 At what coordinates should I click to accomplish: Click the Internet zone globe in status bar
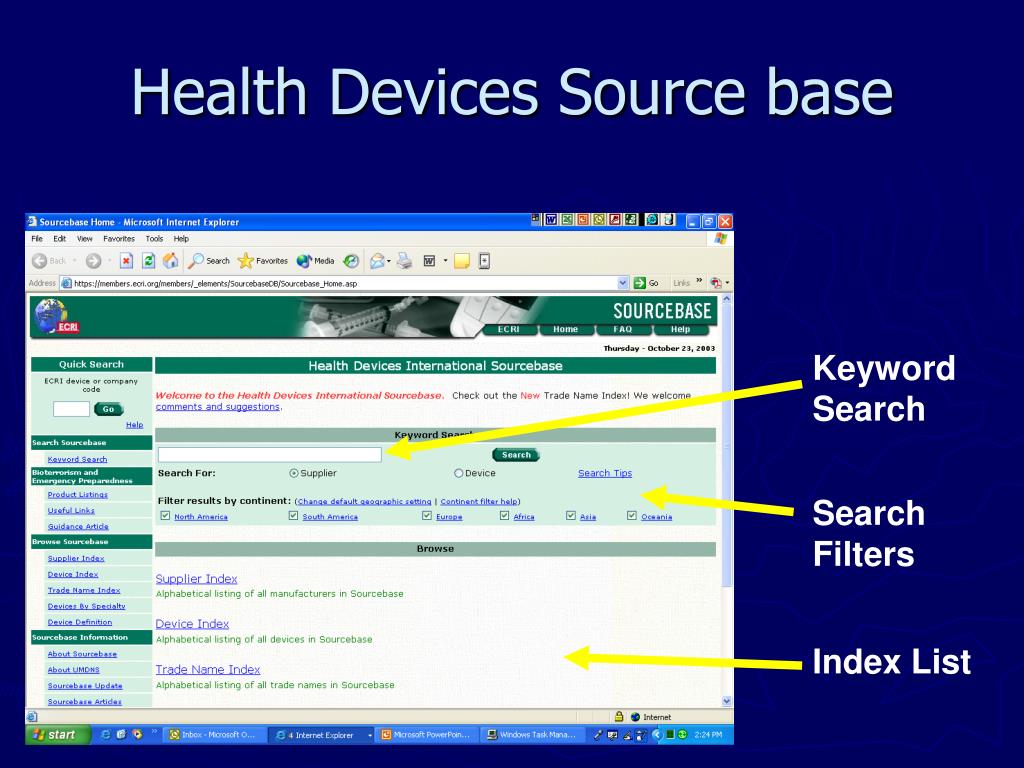click(x=635, y=717)
